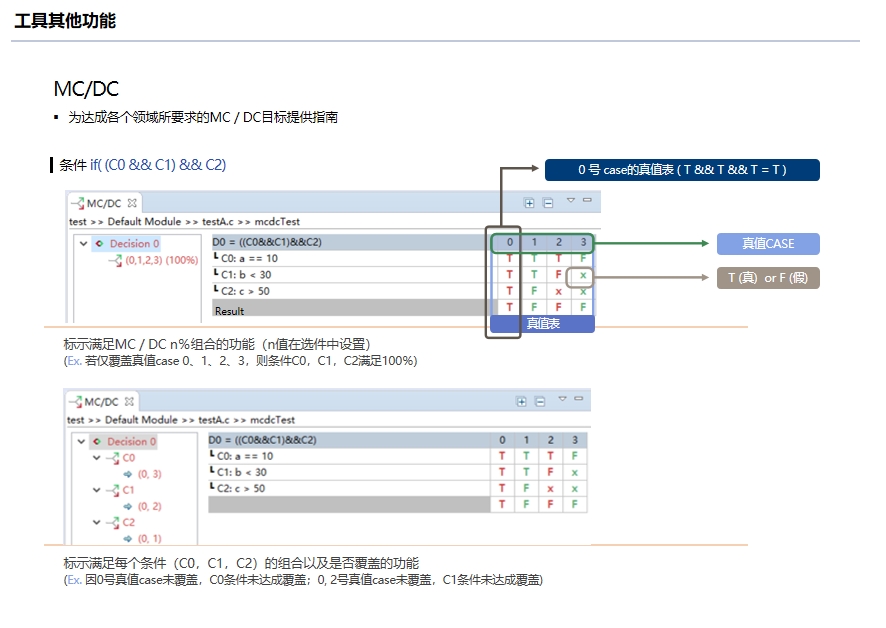
Task: Click Expand All icon in upper MC/DC panel
Action: [529, 203]
